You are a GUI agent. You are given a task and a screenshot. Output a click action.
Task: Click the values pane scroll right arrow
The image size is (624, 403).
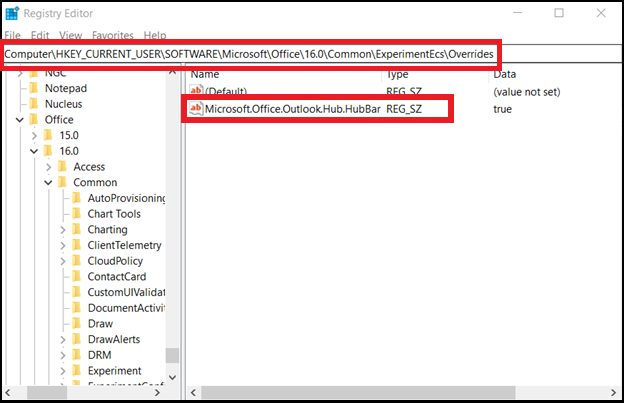(613, 393)
